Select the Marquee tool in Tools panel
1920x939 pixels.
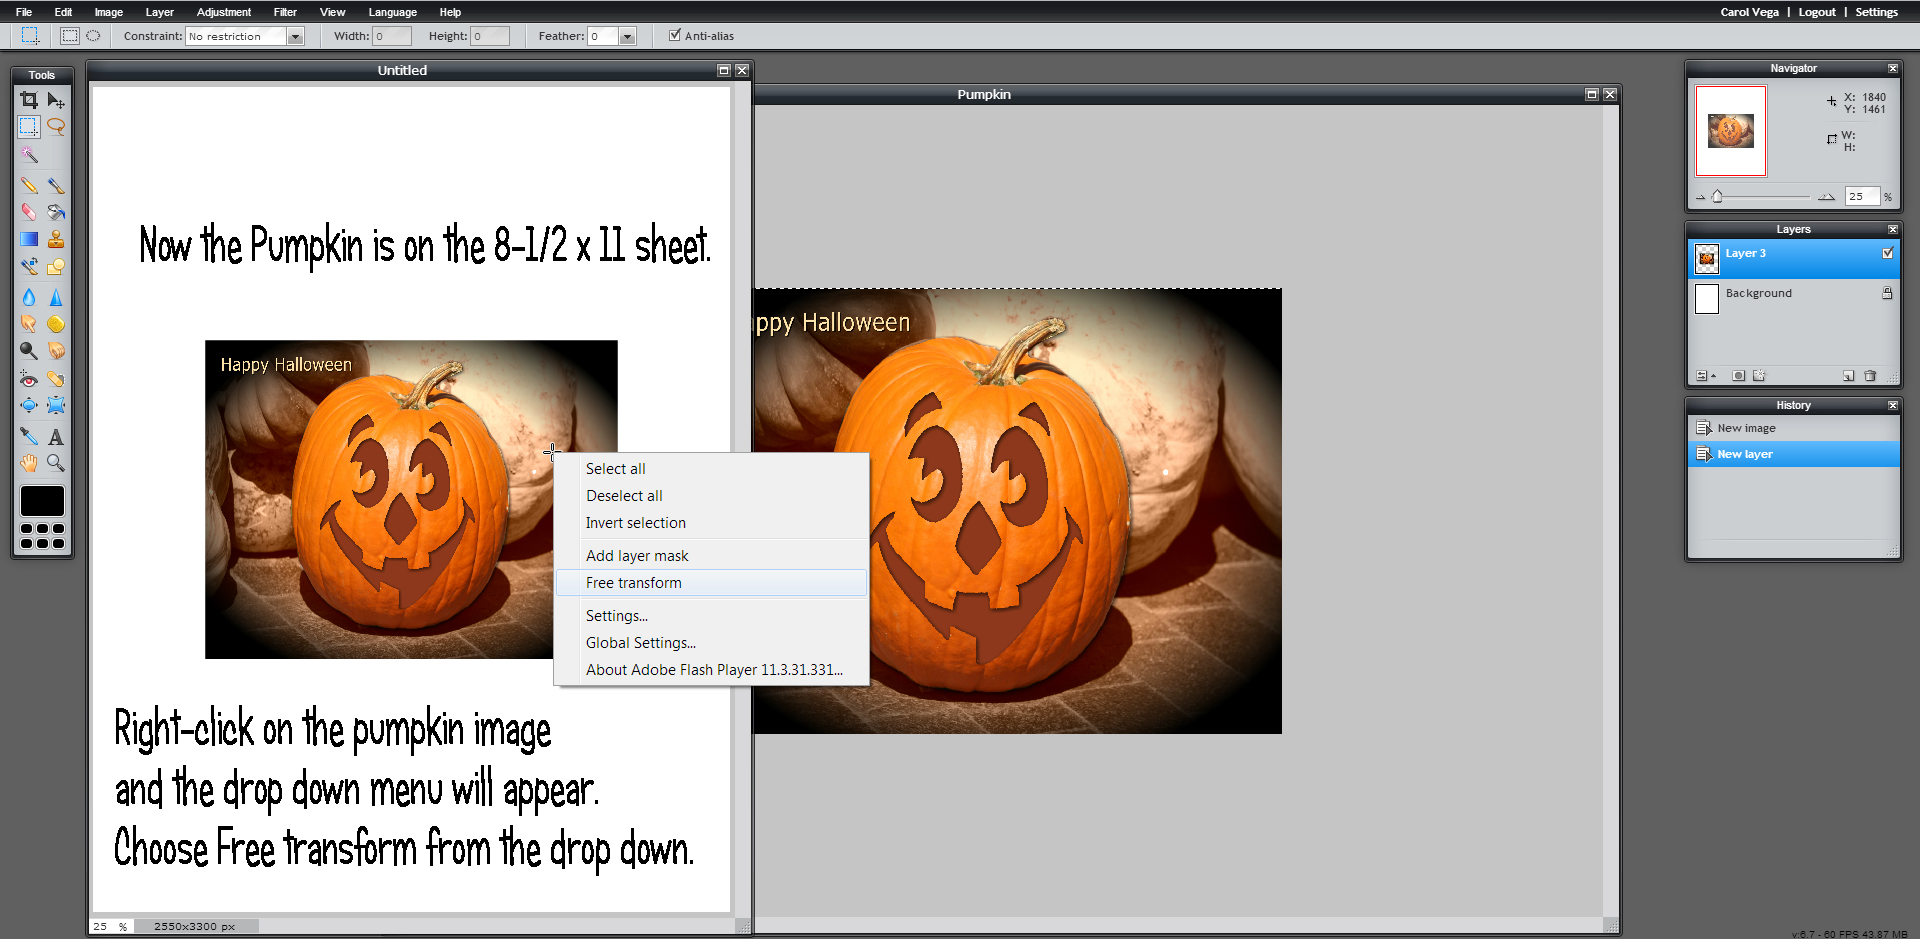tap(29, 127)
